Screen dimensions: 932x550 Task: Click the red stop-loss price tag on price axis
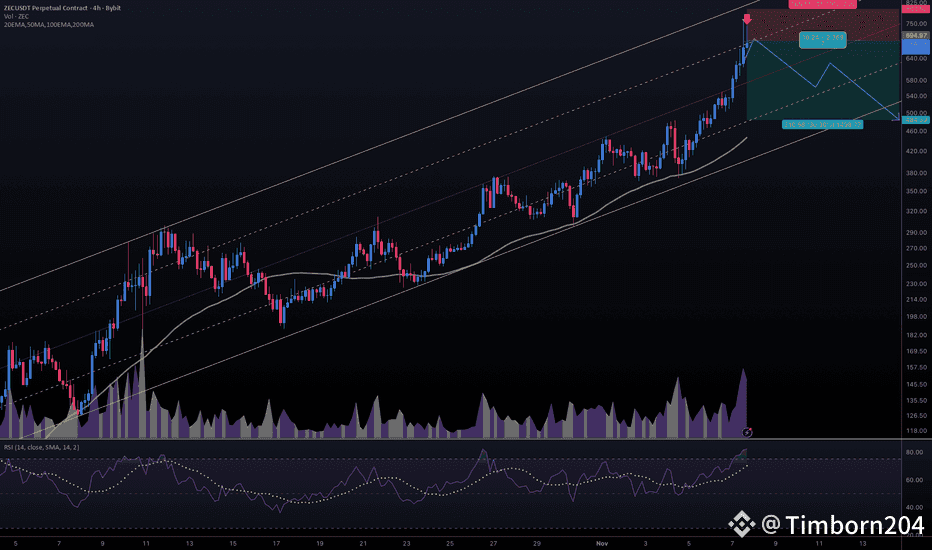click(x=916, y=8)
